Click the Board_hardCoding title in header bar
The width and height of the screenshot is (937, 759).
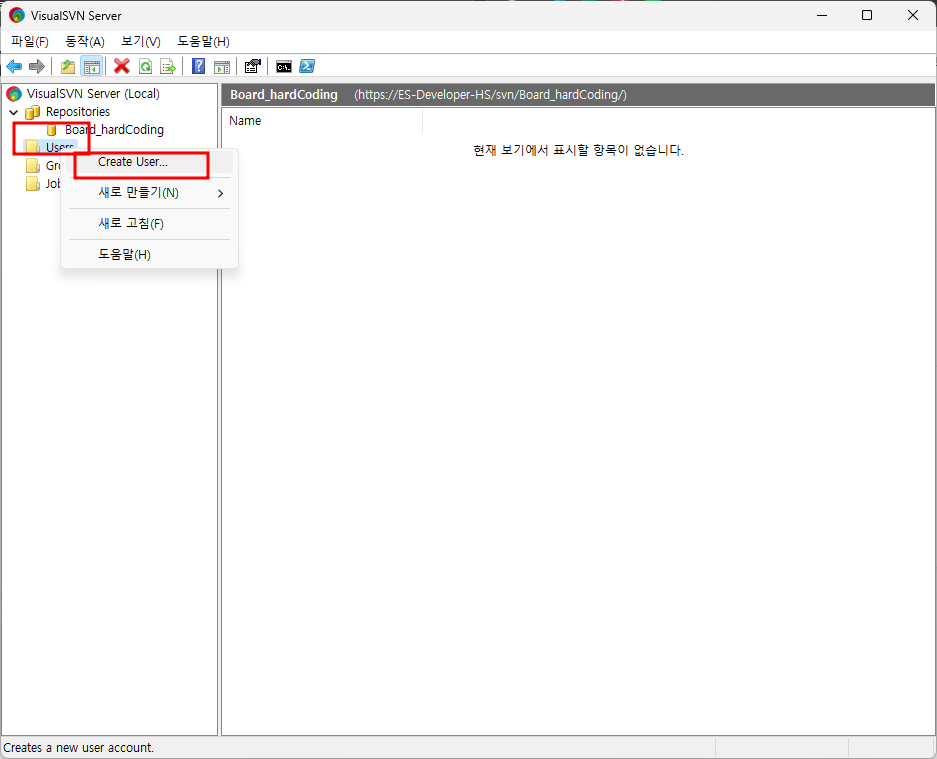coord(284,95)
